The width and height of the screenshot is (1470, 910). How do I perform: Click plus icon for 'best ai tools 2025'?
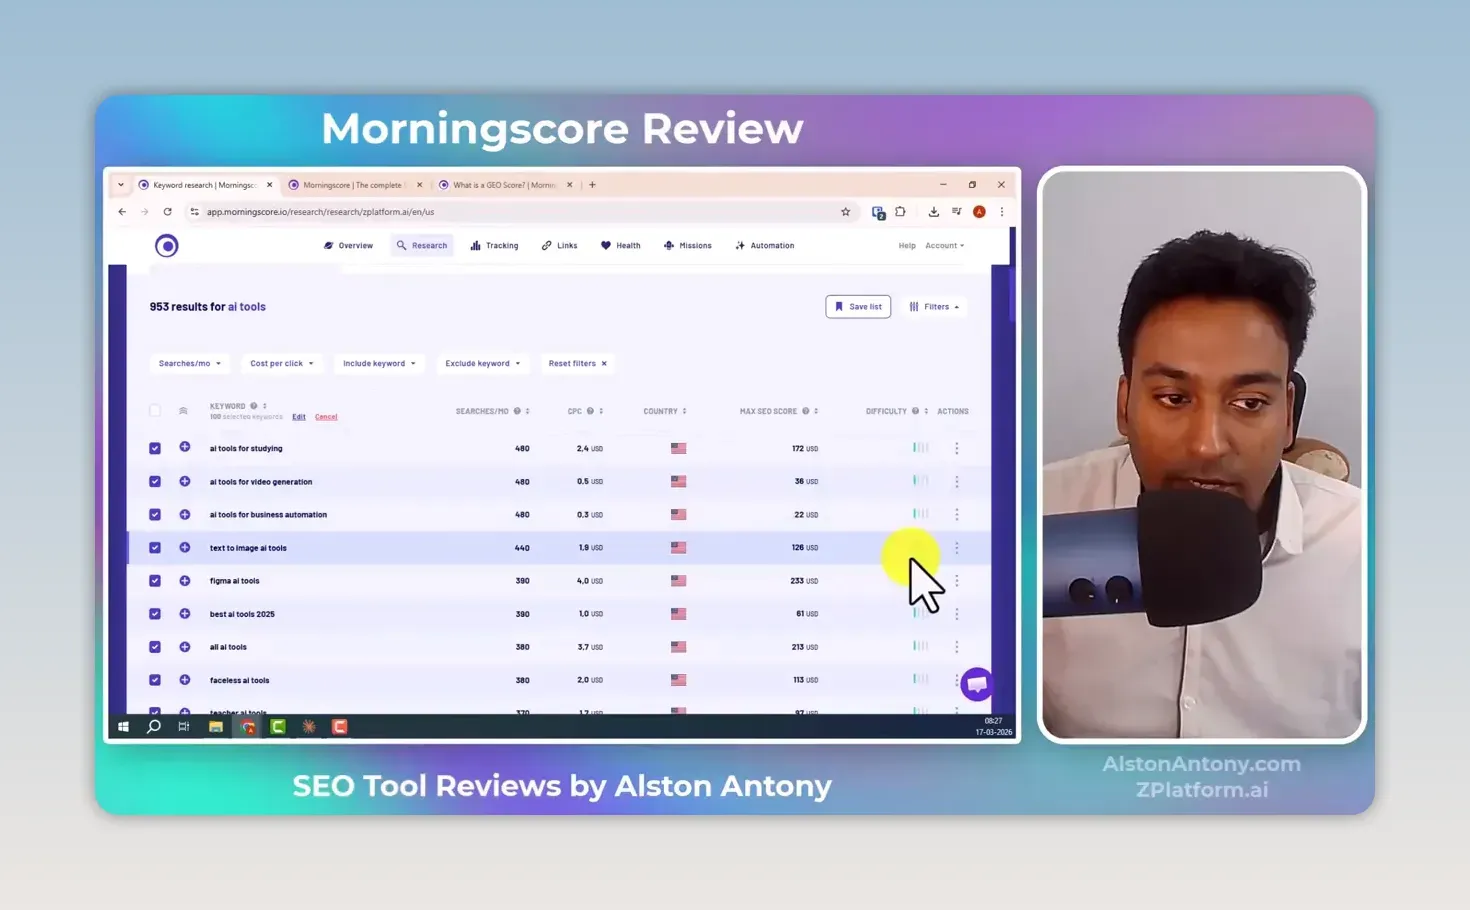click(185, 613)
